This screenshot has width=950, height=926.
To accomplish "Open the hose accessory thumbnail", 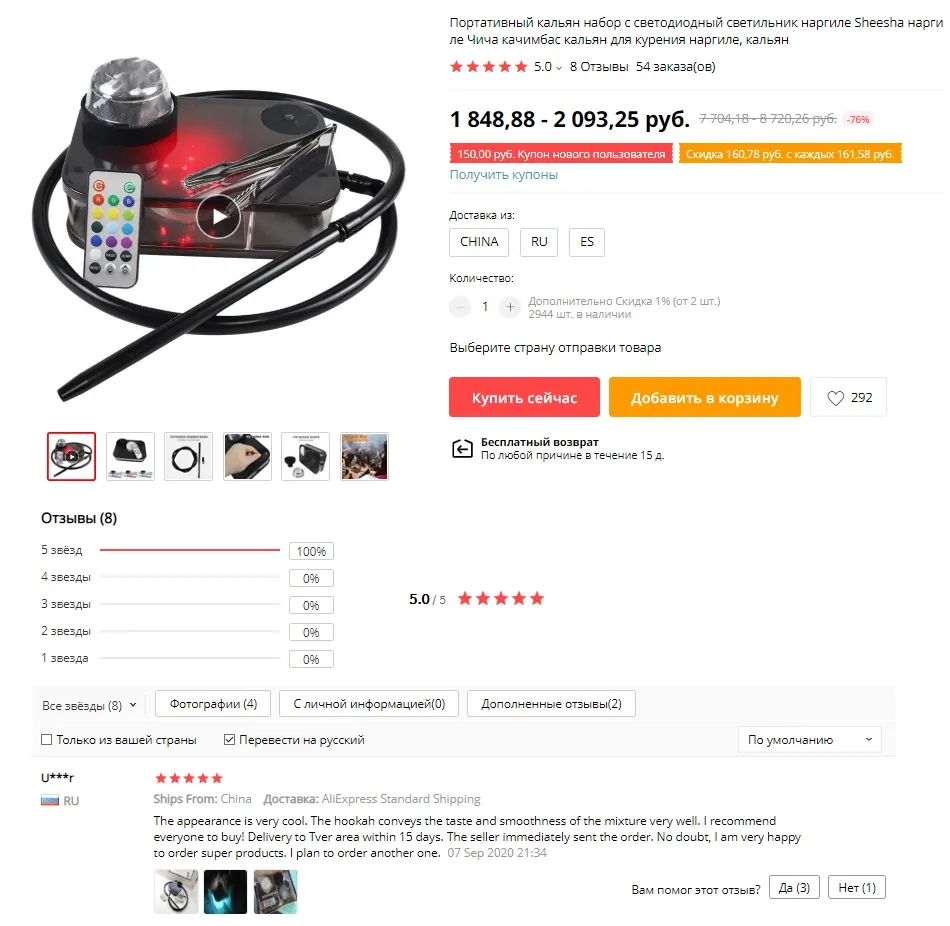I will [188, 456].
